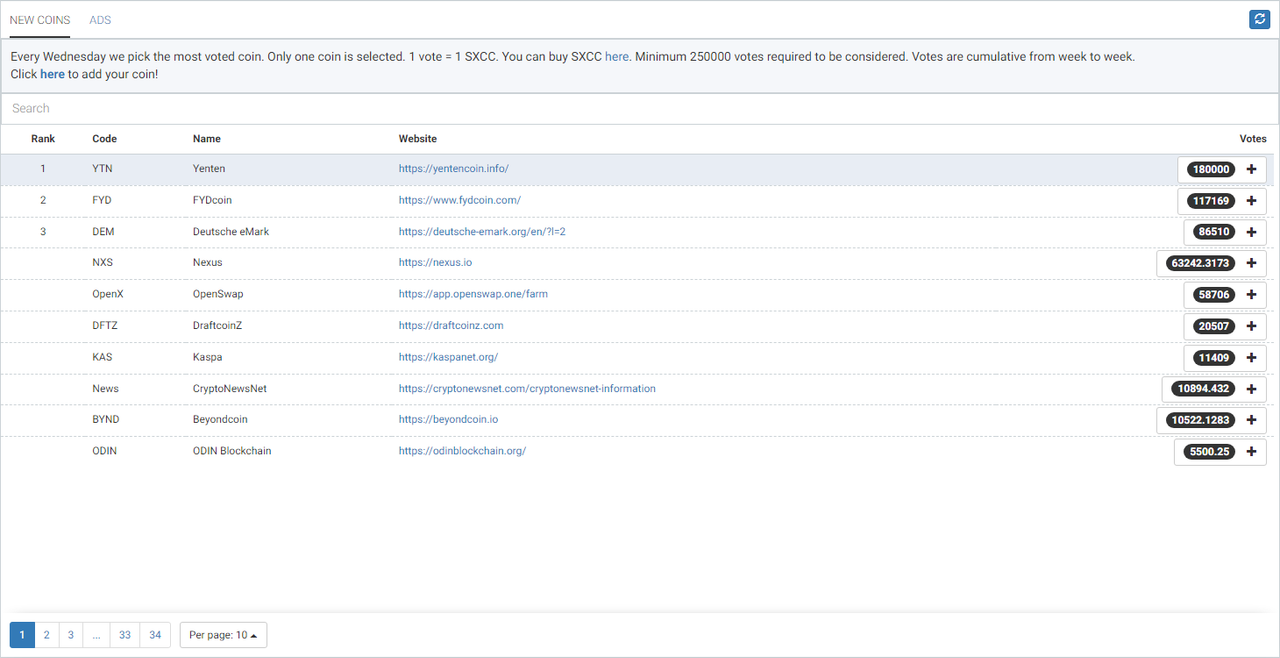Image resolution: width=1280 pixels, height=658 pixels.
Task: Click the name CryptoNewsNet
Action: [230, 389]
